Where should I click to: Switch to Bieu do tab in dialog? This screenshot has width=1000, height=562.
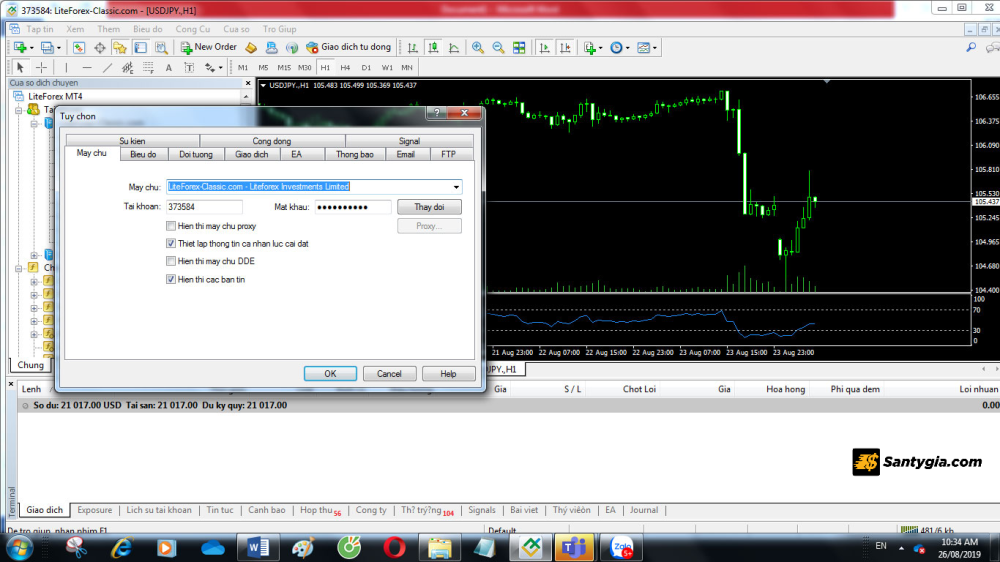point(143,154)
